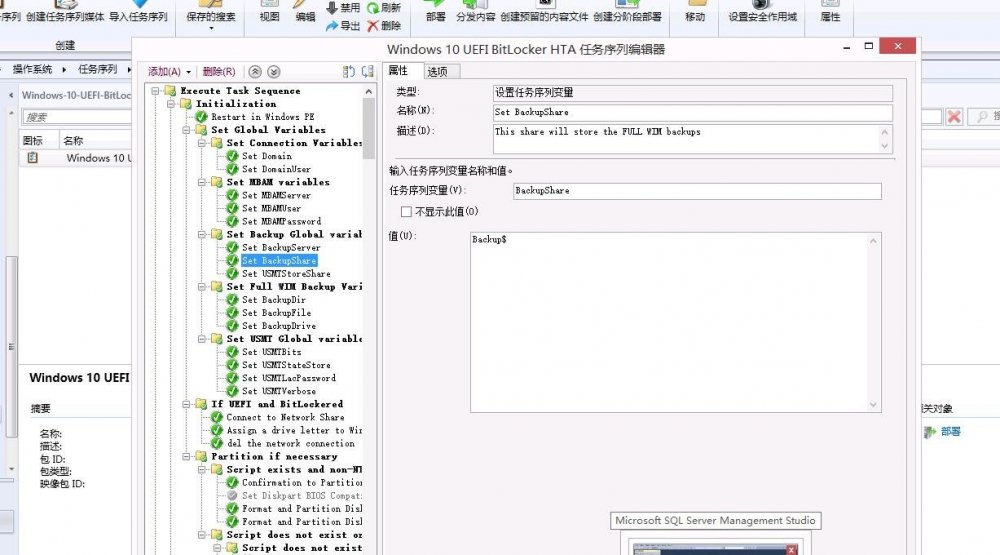Click the 部署 deployment icon in related objects

(929, 432)
